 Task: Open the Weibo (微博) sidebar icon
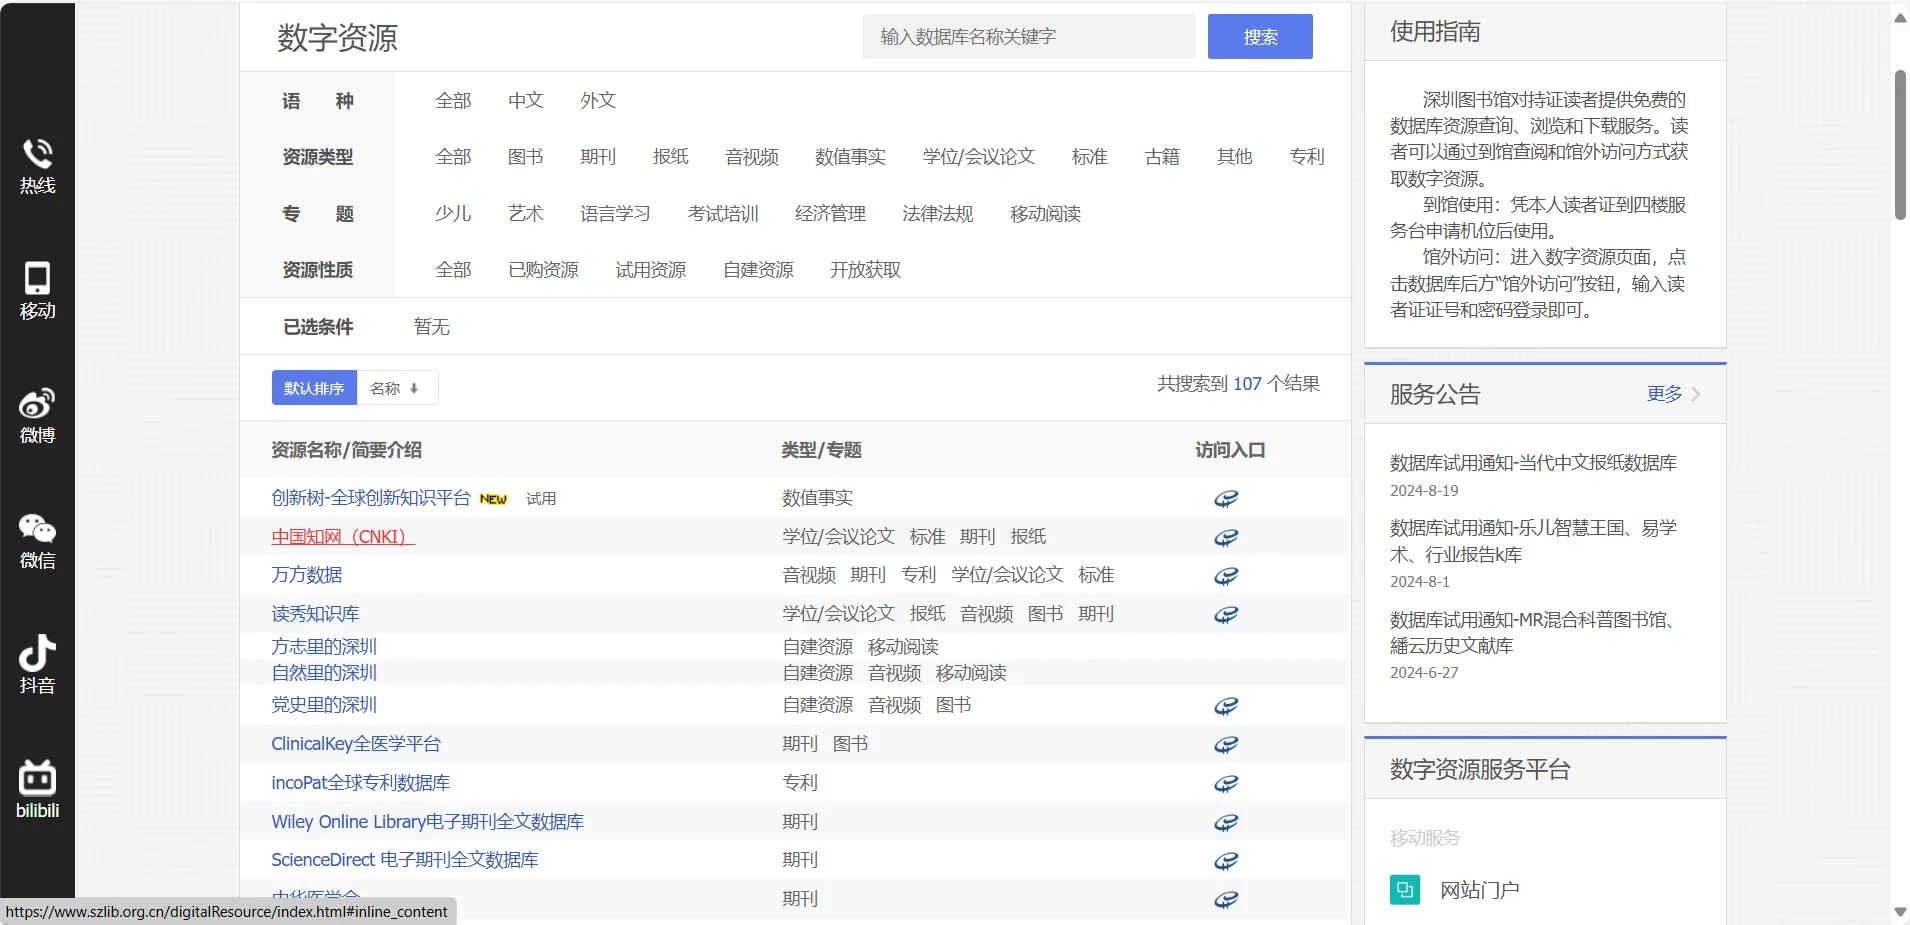37,403
